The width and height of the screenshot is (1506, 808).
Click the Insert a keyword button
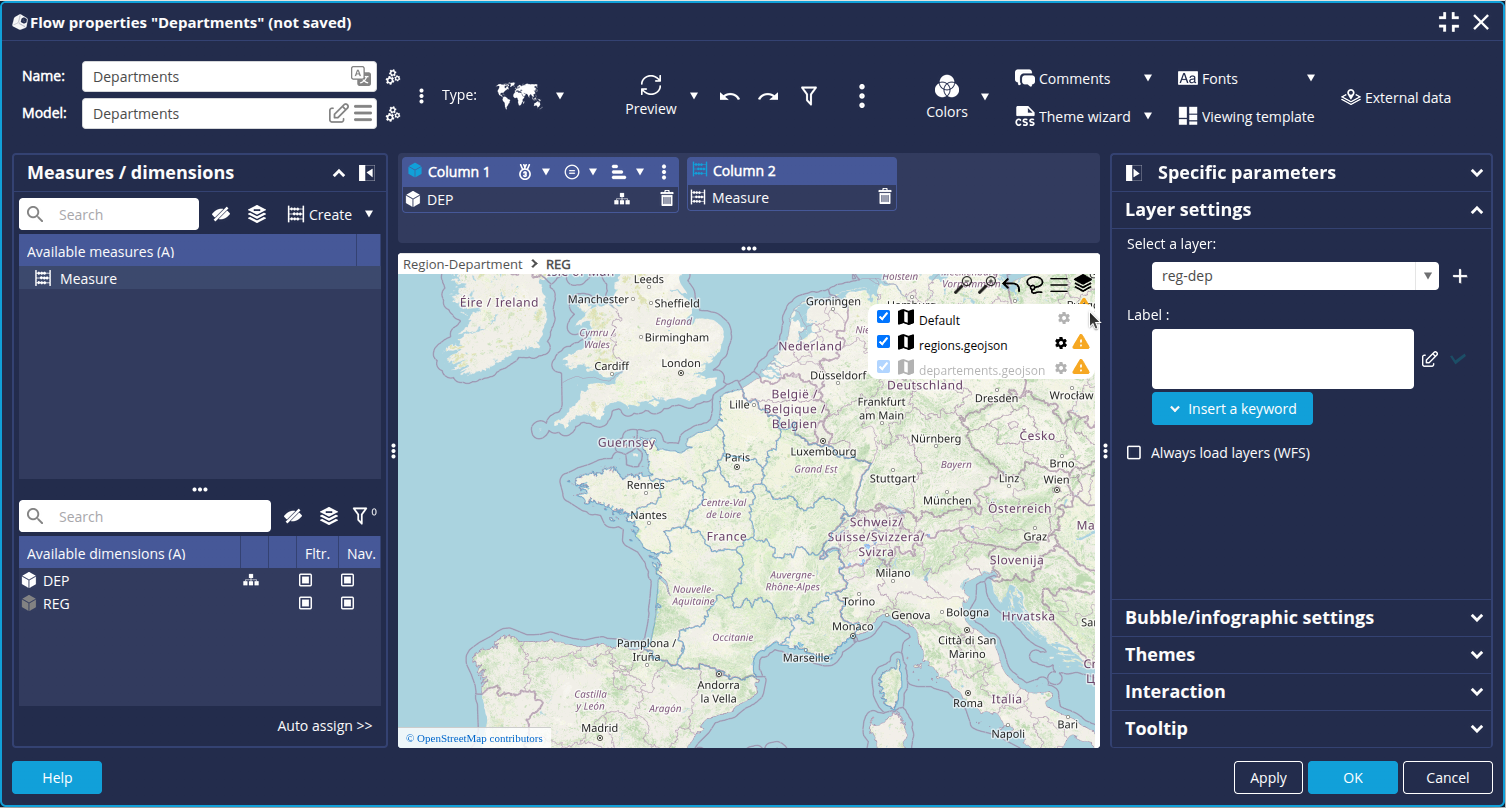(x=1232, y=409)
